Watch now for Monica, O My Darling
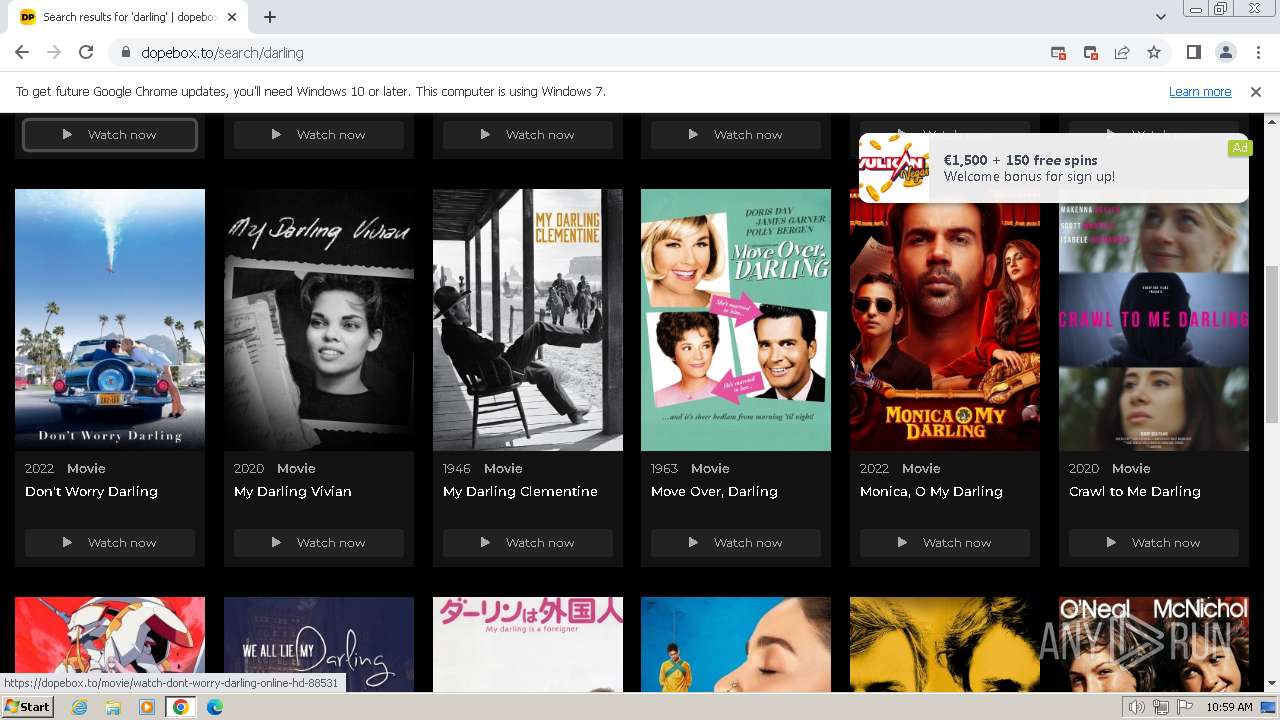The image size is (1280, 720). [x=945, y=542]
